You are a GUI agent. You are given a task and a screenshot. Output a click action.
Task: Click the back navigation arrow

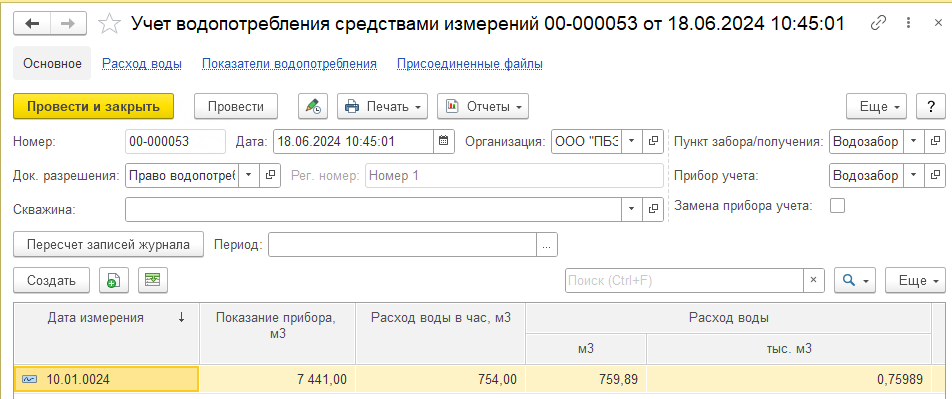tap(32, 24)
